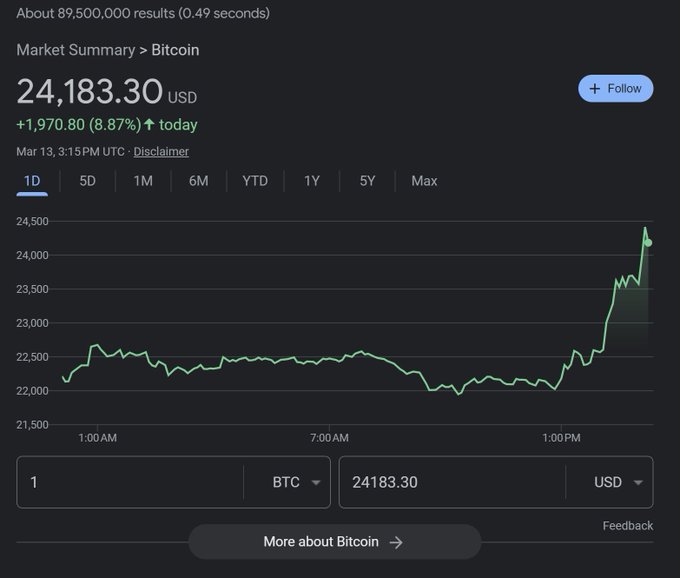The width and height of the screenshot is (680, 578).
Task: Open the USD currency dropdown
Action: click(618, 482)
